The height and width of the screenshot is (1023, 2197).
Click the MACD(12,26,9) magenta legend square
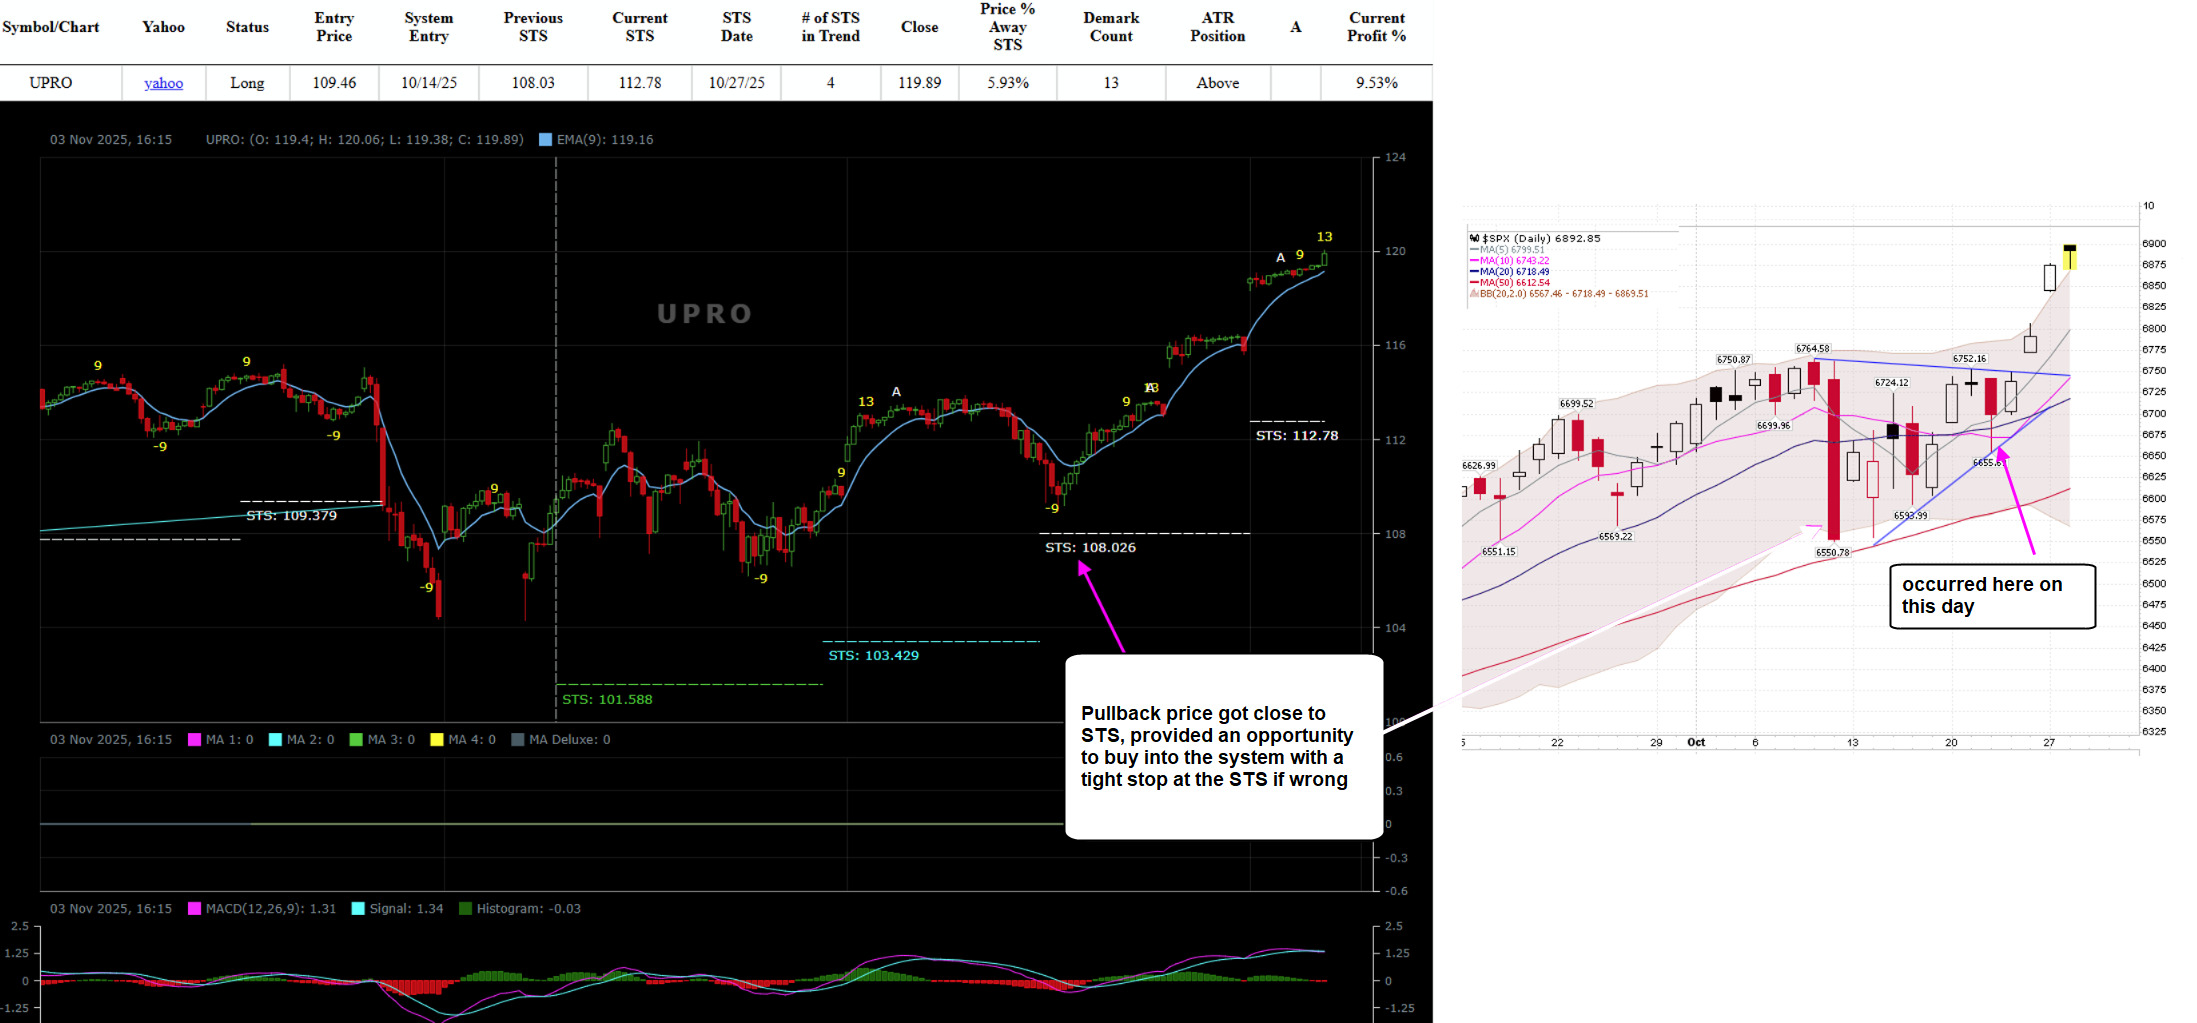tap(195, 909)
